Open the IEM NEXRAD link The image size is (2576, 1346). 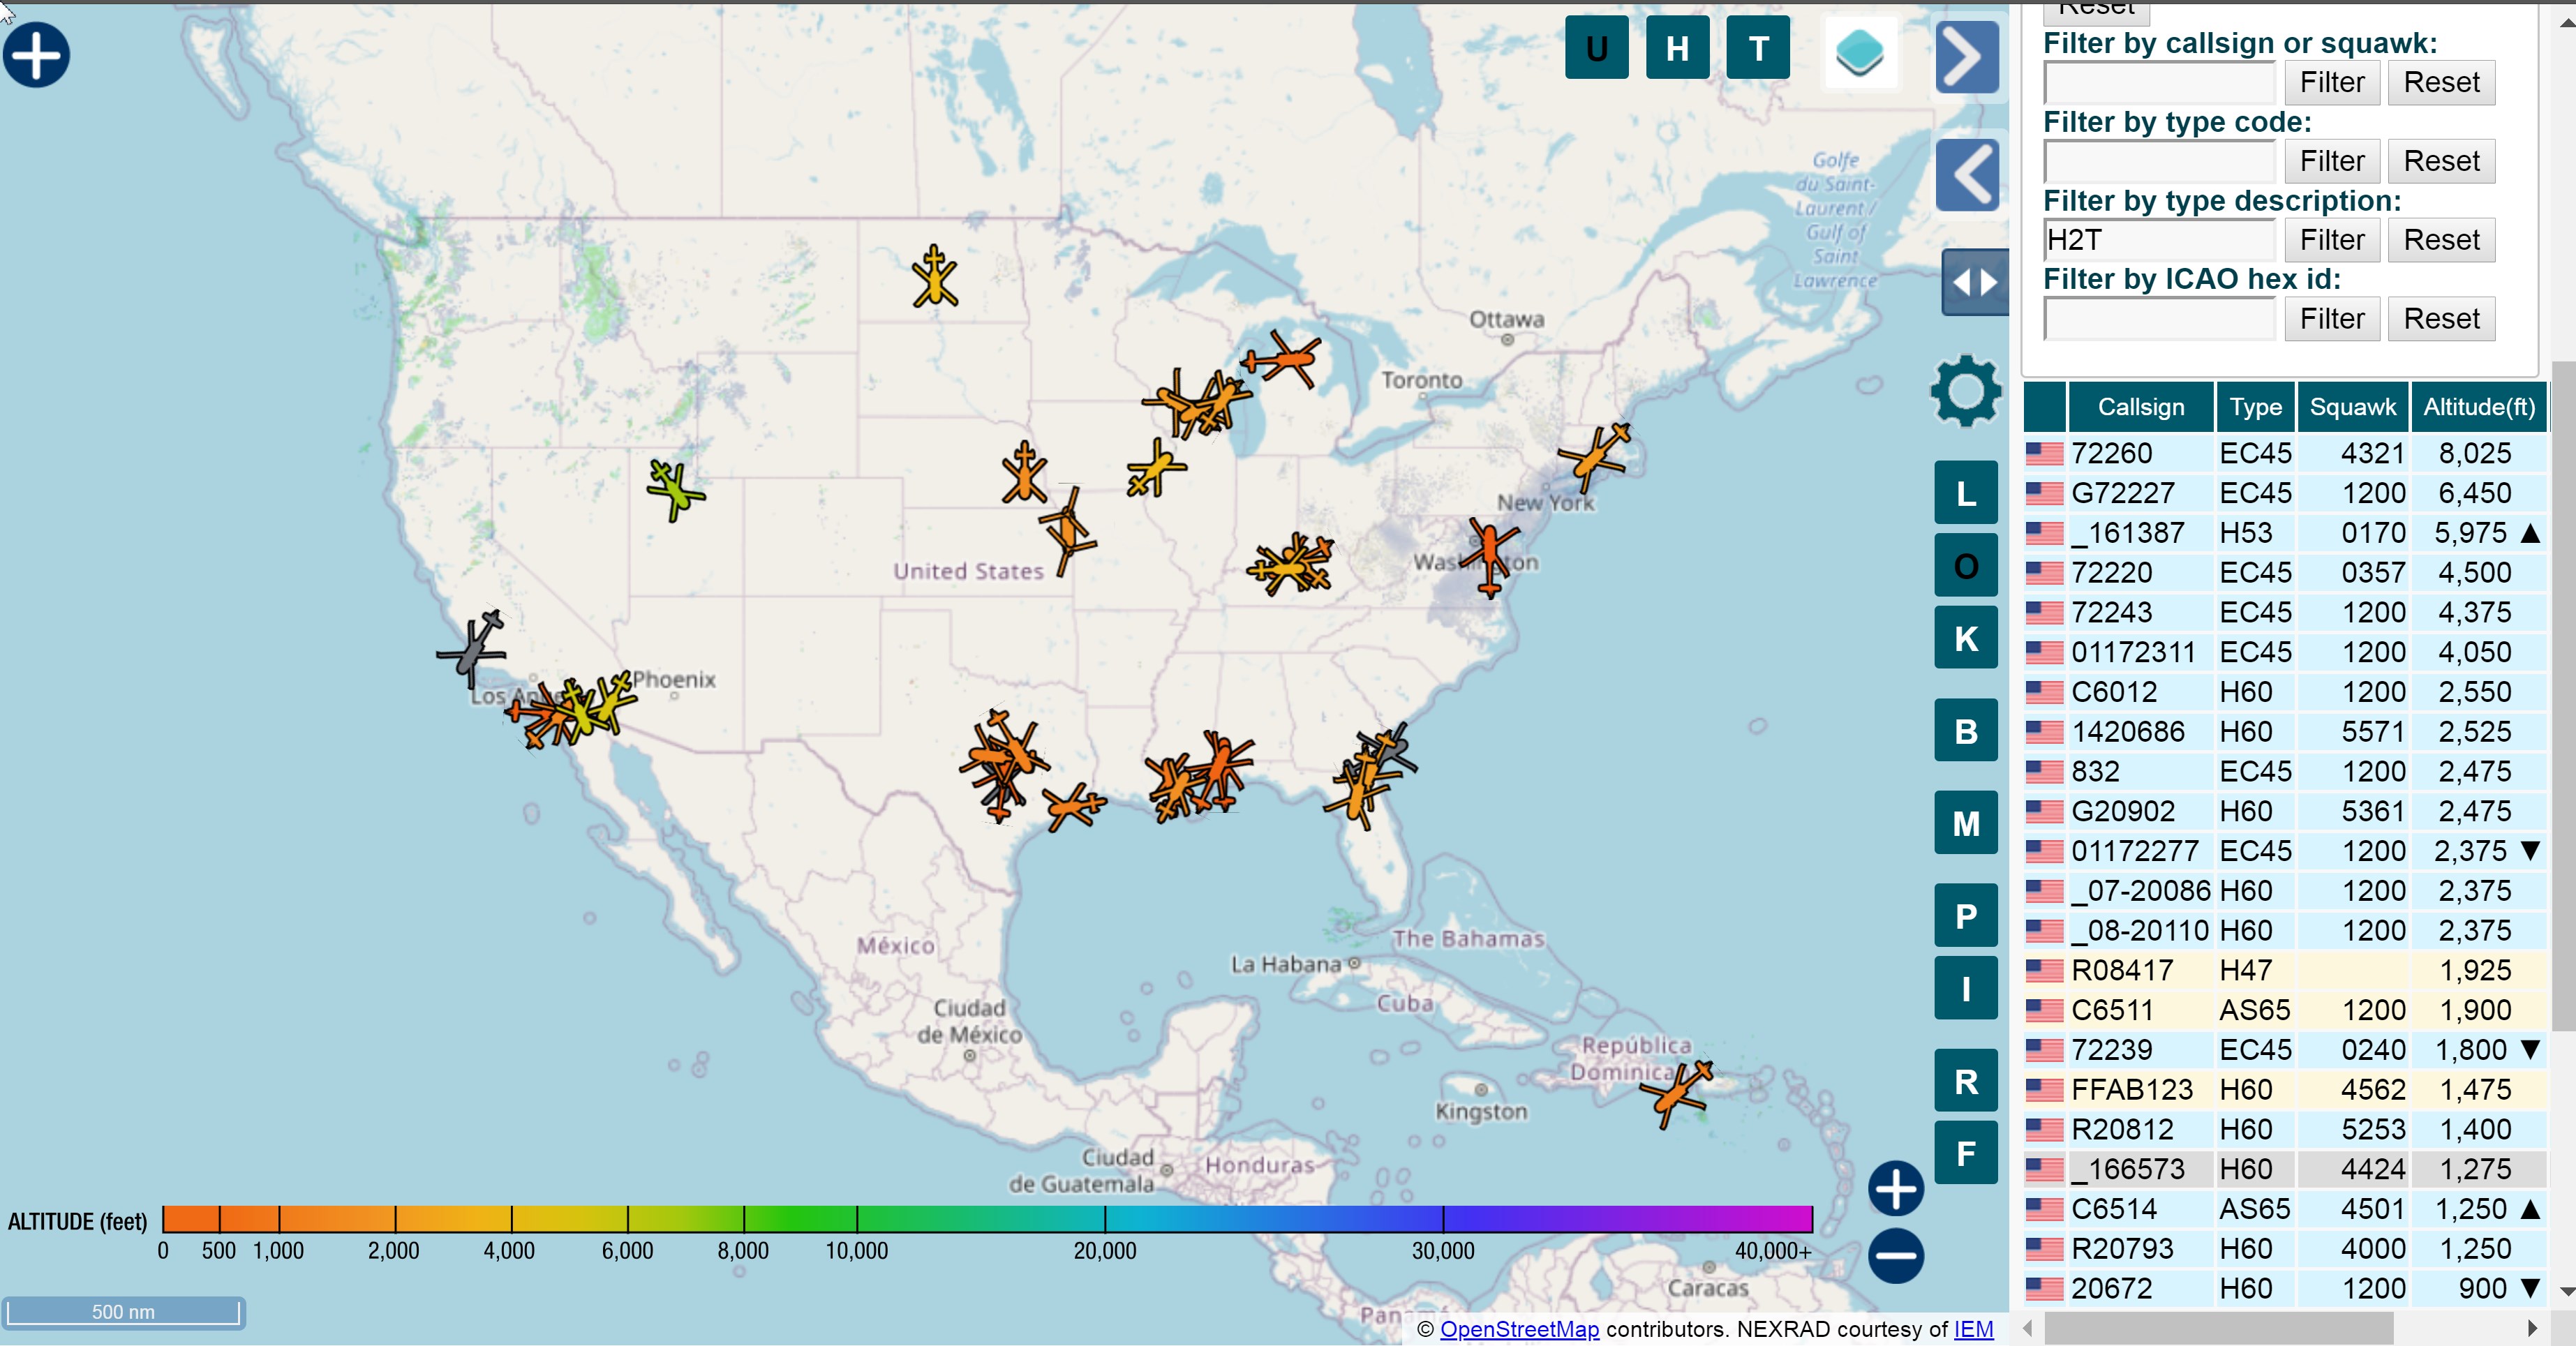click(1973, 1329)
